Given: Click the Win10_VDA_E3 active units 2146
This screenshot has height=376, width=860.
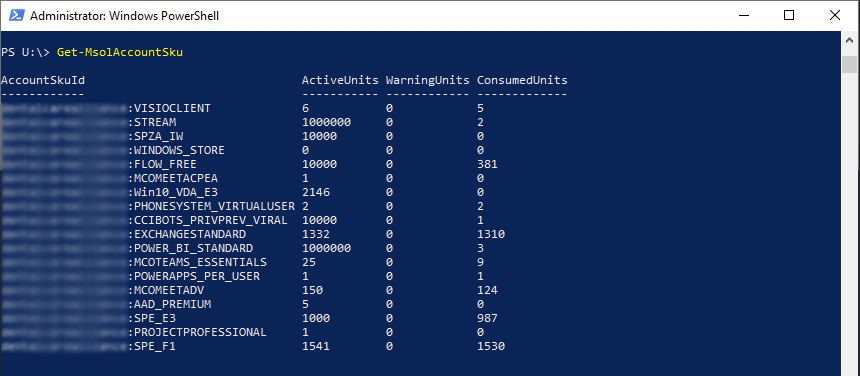Looking at the screenshot, I should (316, 192).
